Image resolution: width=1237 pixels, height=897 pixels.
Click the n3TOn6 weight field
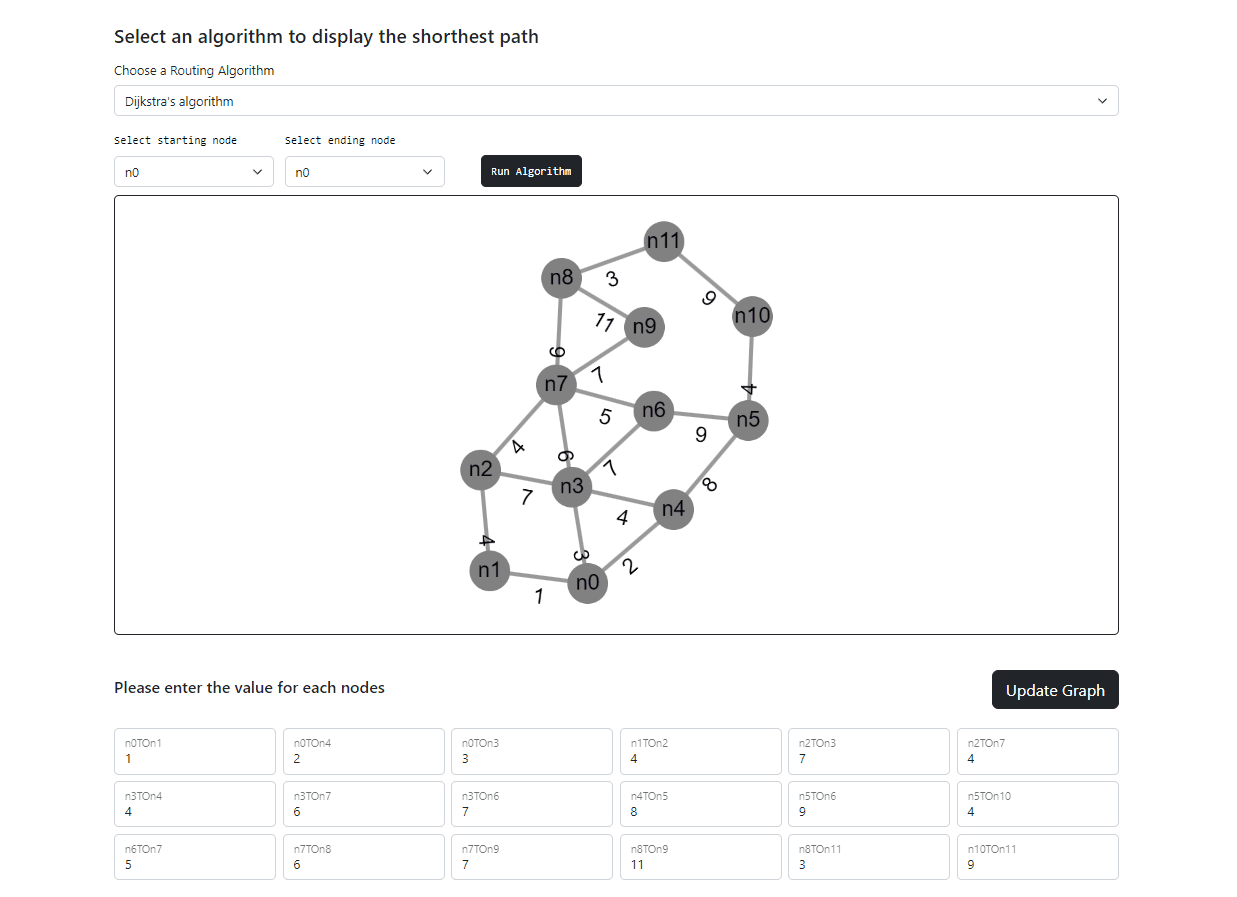[531, 804]
